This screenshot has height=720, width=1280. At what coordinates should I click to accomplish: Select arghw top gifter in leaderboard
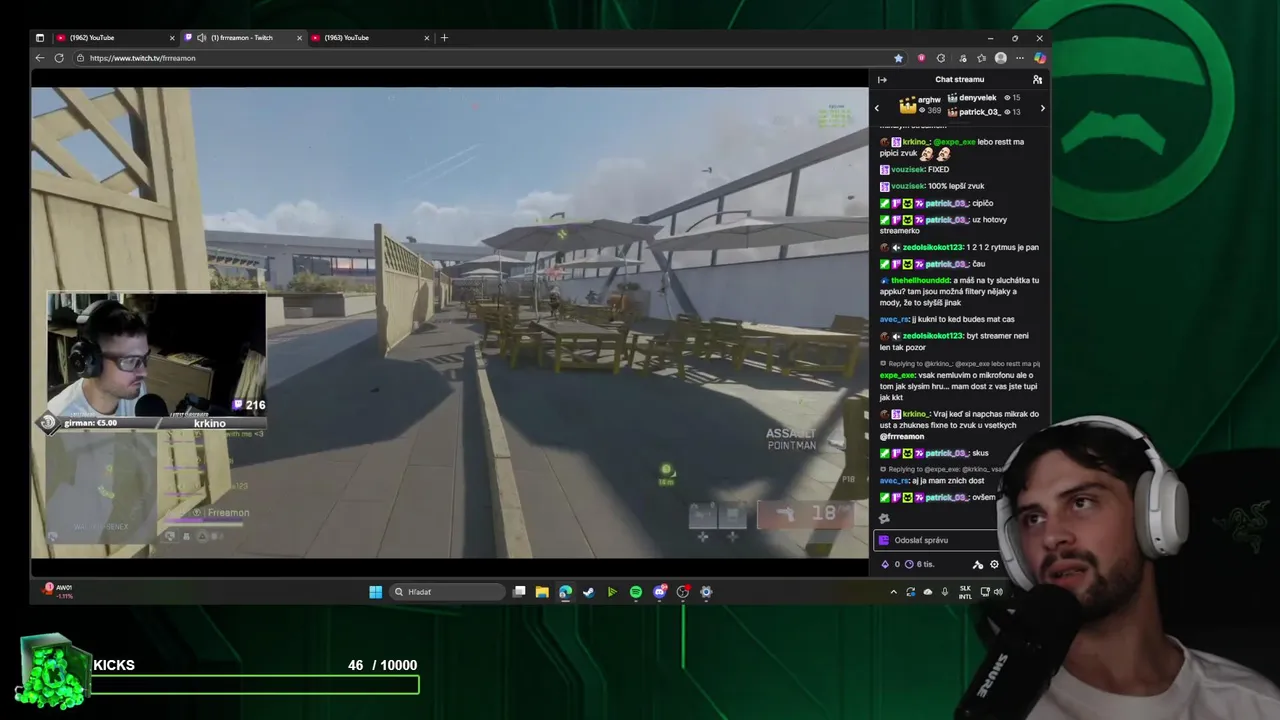click(920, 105)
